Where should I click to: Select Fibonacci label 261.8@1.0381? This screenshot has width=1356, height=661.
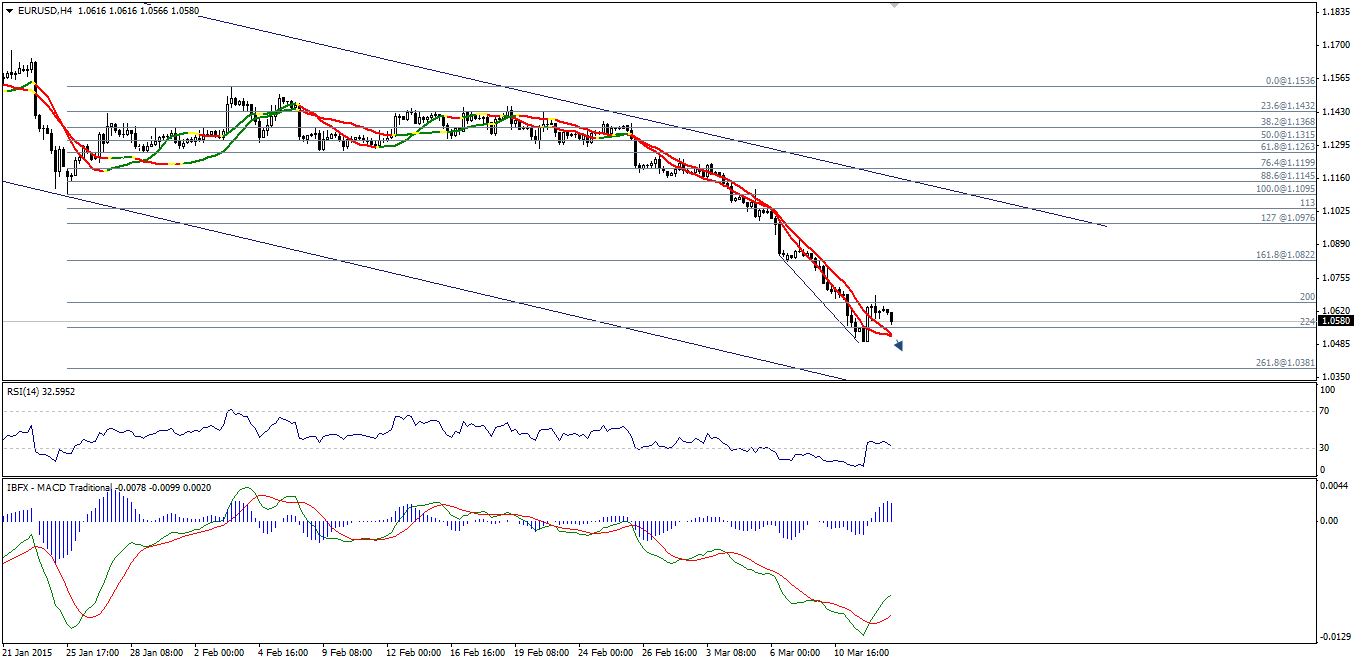(x=1285, y=363)
